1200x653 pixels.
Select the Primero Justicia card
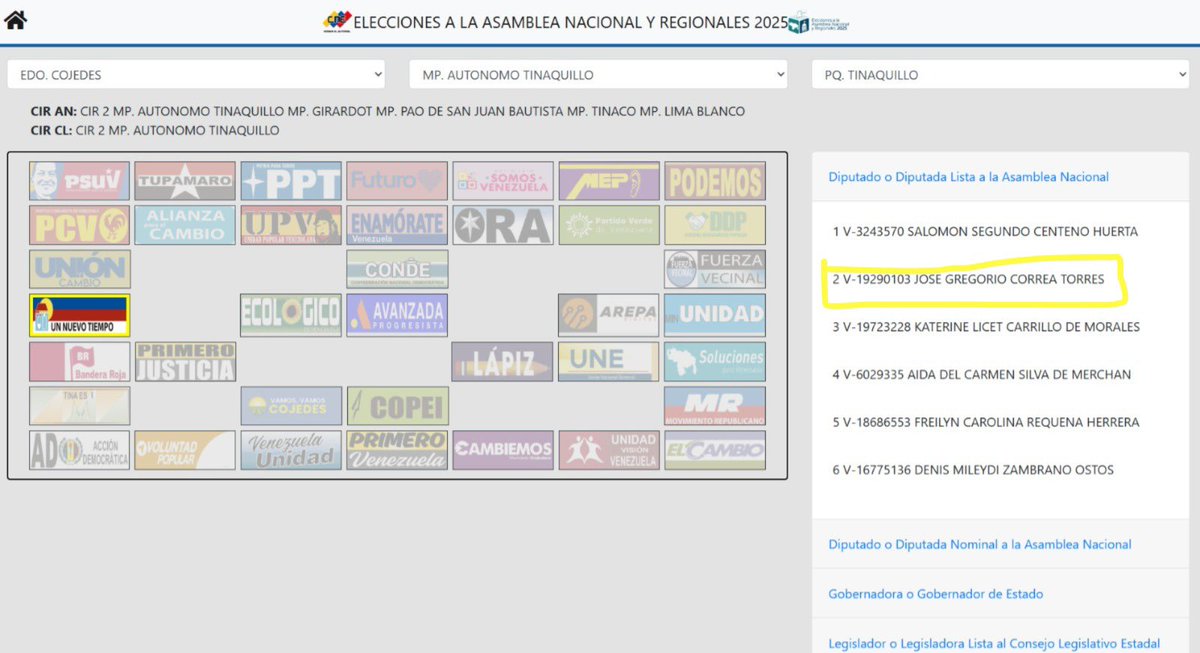[x=185, y=361]
